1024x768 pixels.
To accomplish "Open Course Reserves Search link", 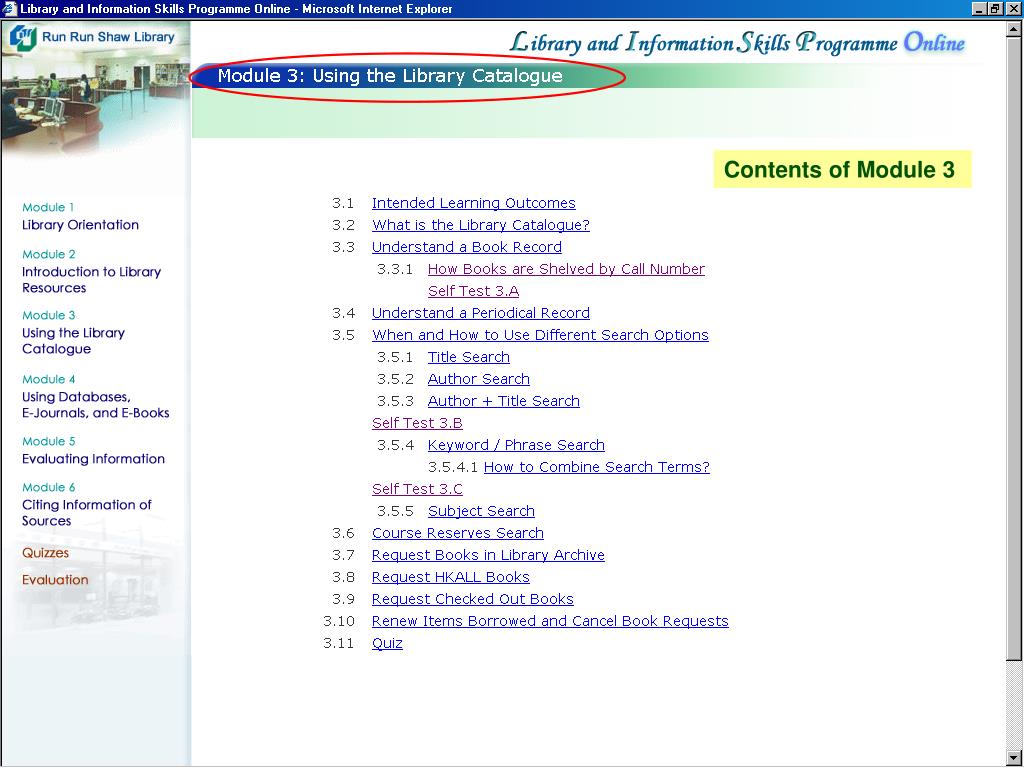I will [458, 533].
